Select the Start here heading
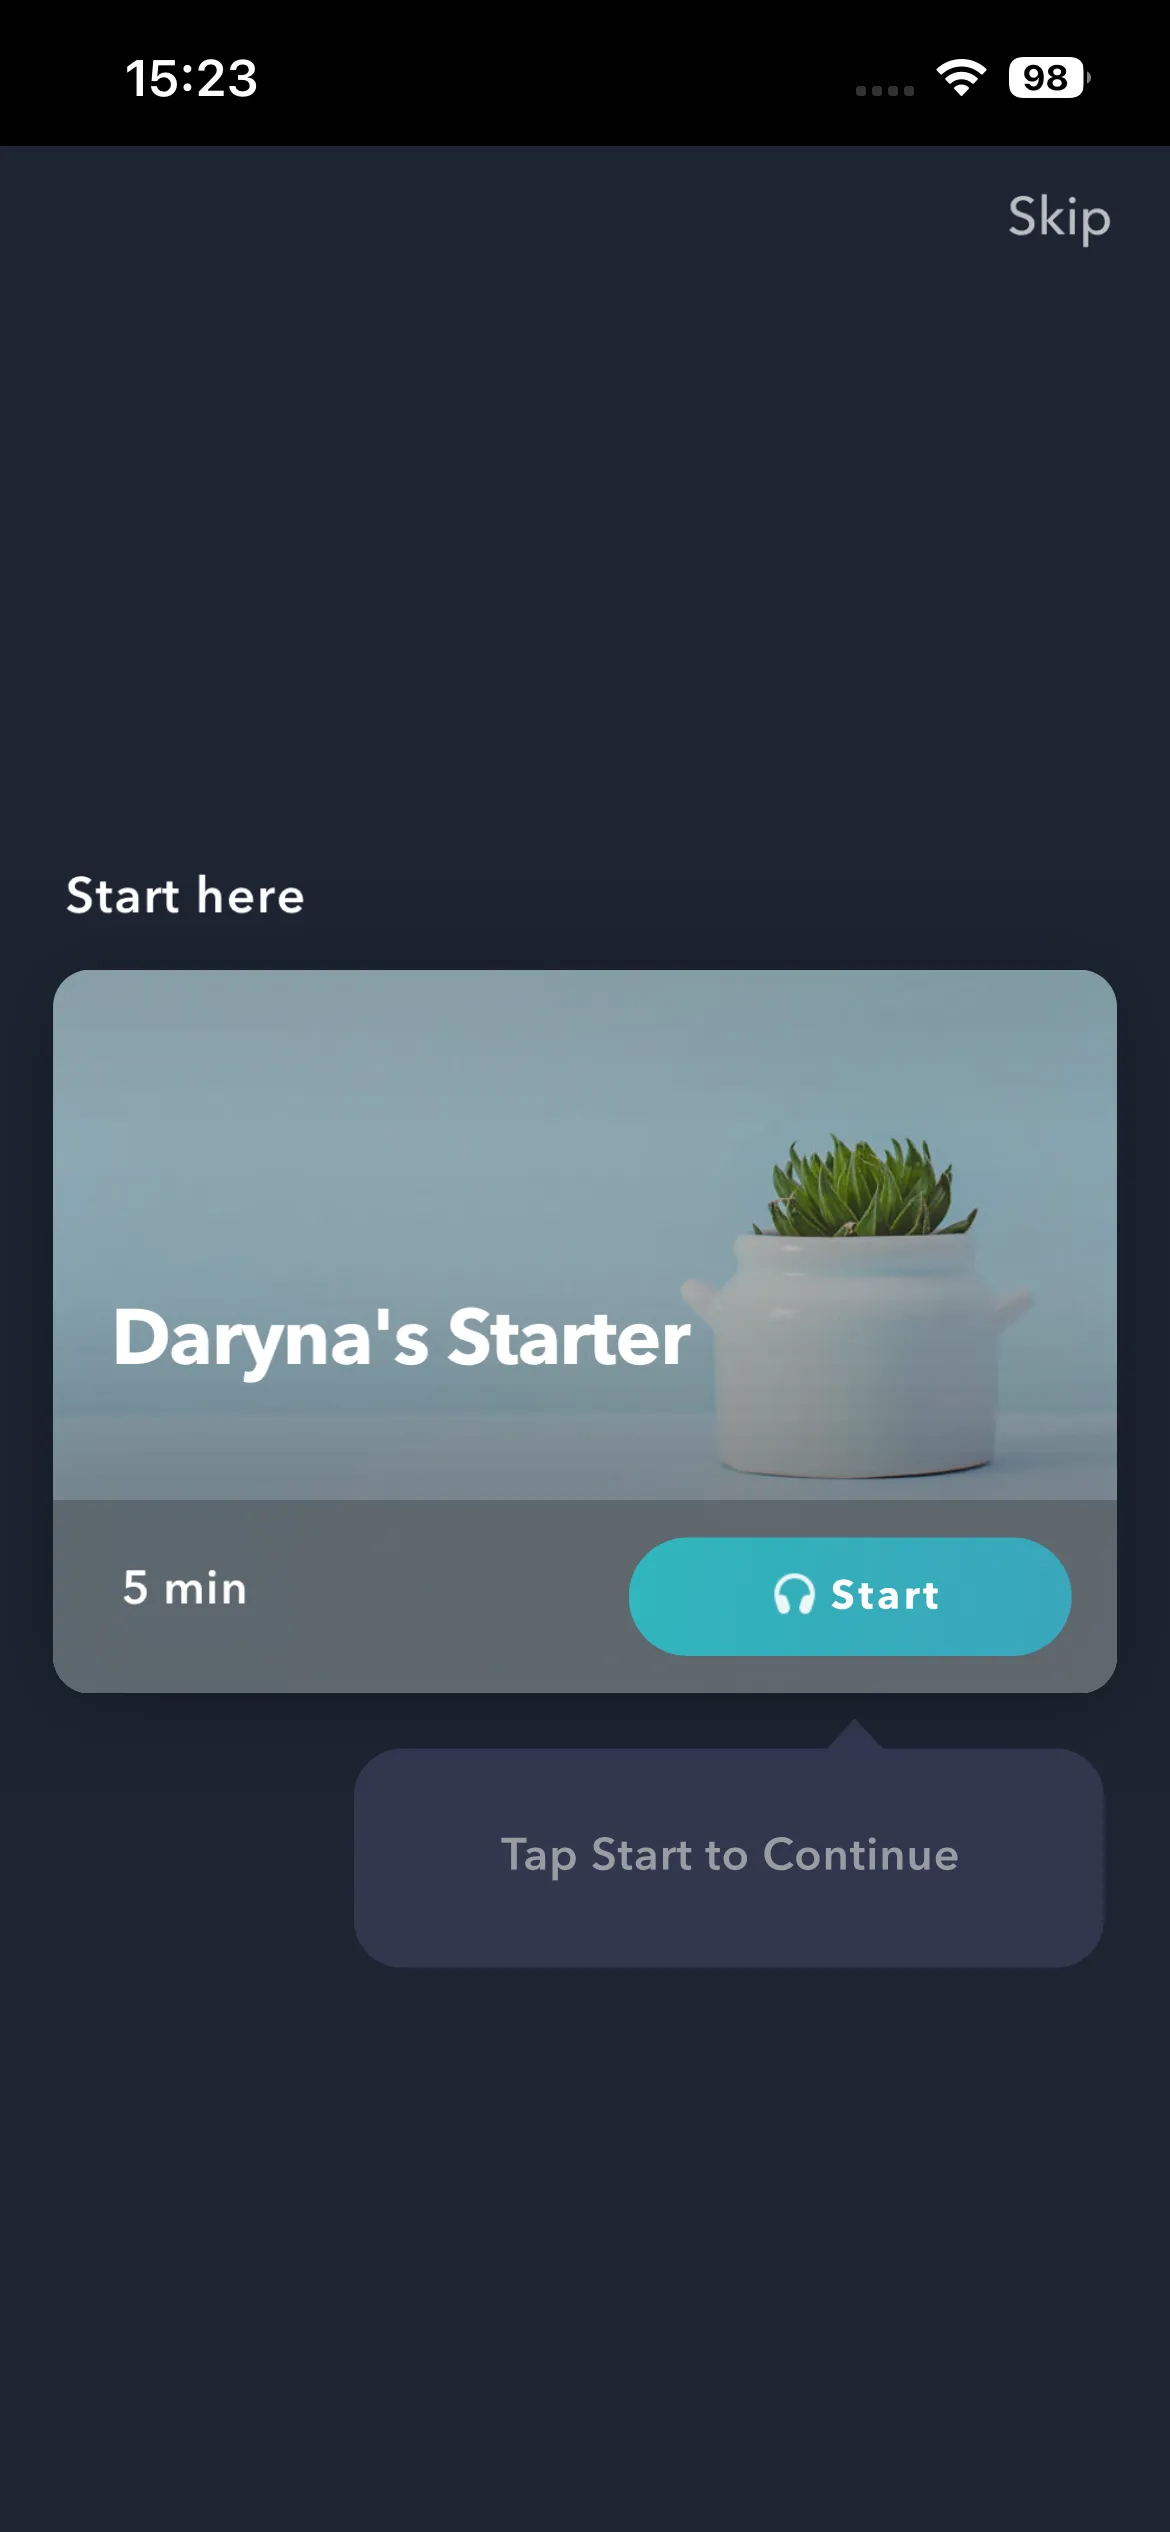Viewport: 1170px width, 2532px height. (x=185, y=895)
